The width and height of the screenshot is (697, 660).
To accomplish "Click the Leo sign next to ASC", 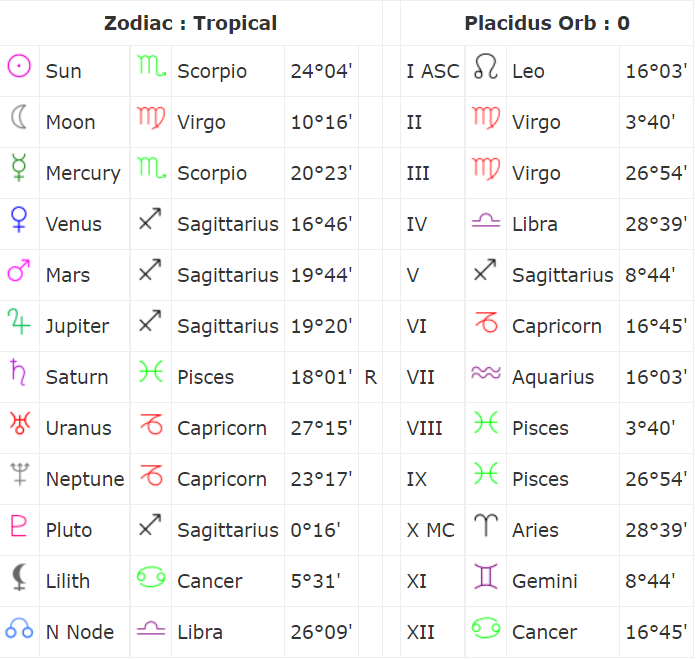I will (x=486, y=66).
